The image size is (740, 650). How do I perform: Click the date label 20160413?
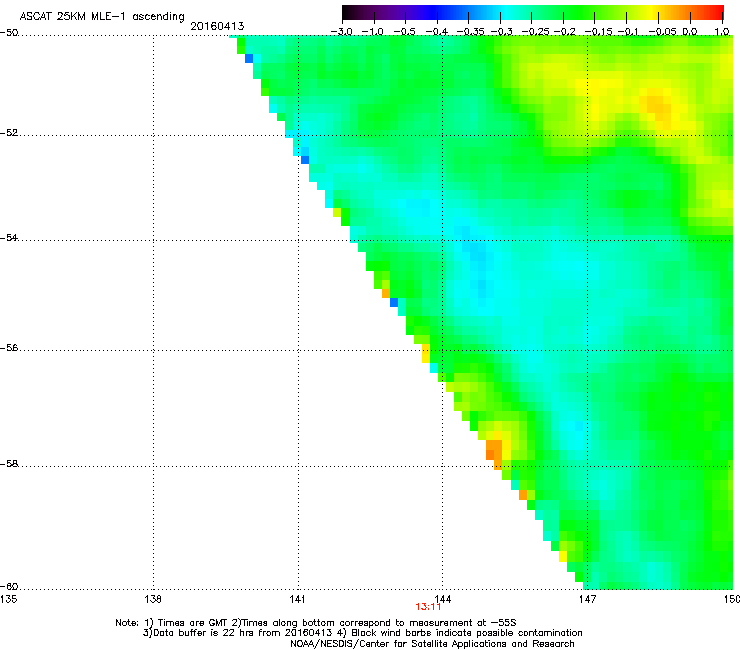(217, 26)
